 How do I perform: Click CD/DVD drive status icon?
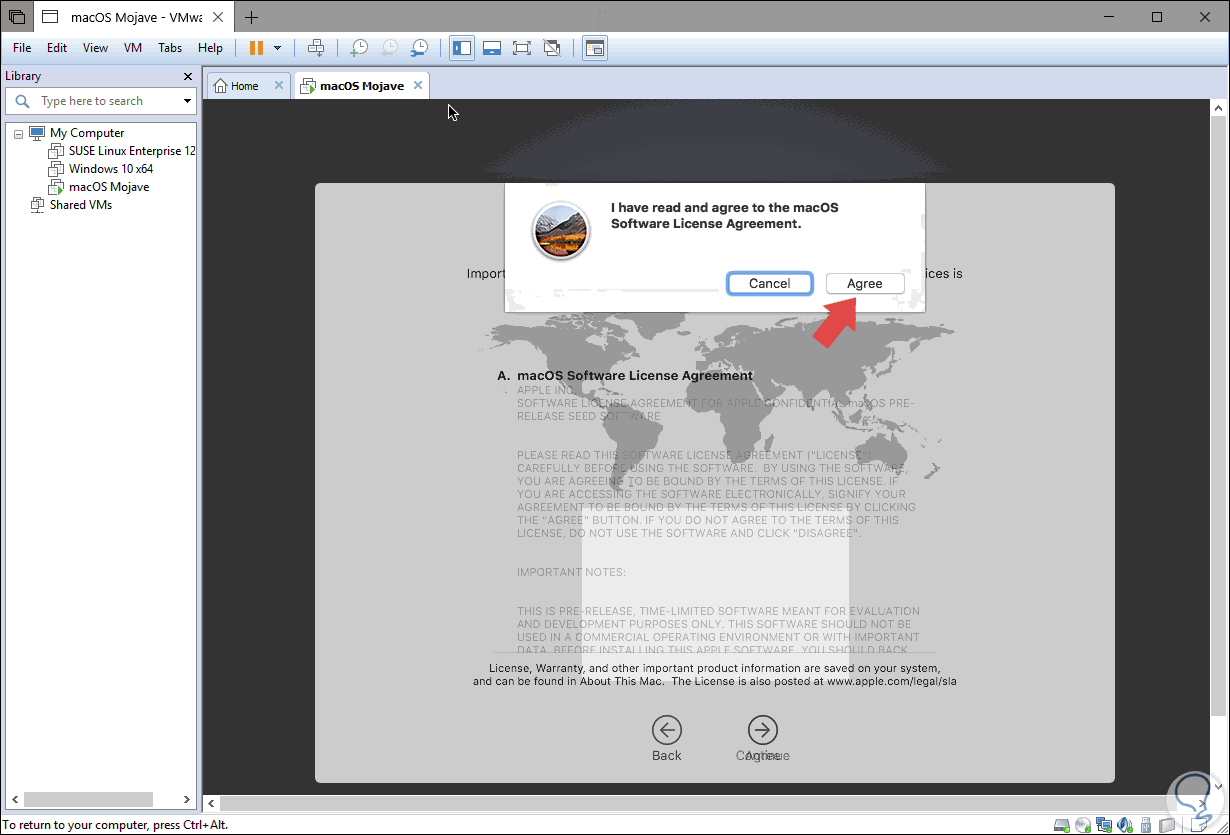1083,825
